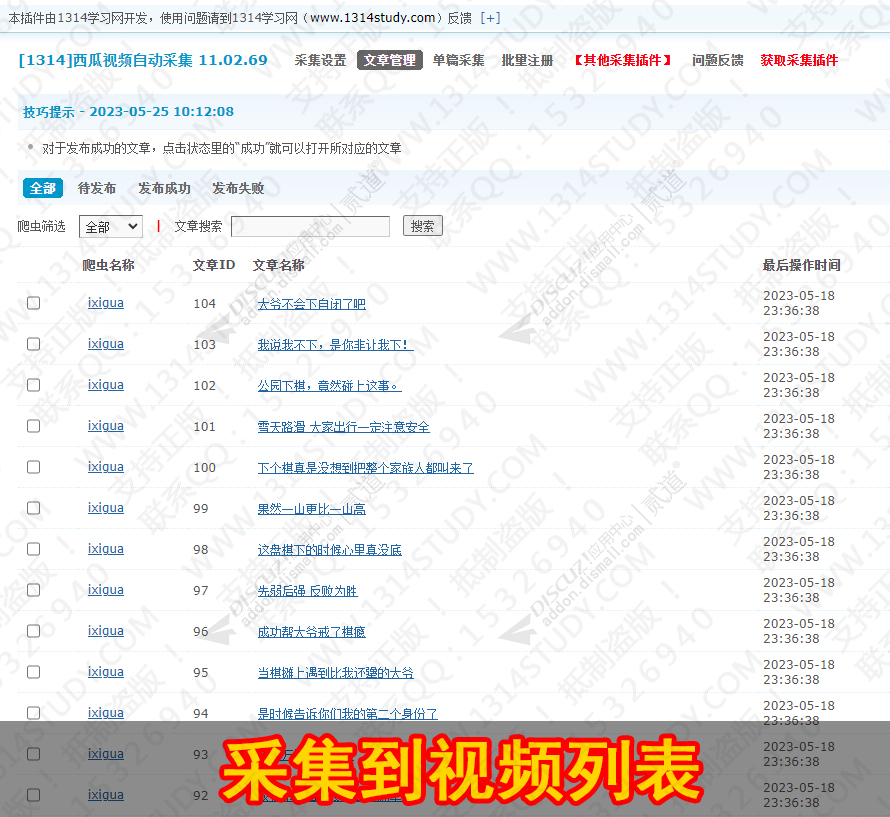Click the ixigua link in row 94
890x817 pixels.
tap(106, 713)
